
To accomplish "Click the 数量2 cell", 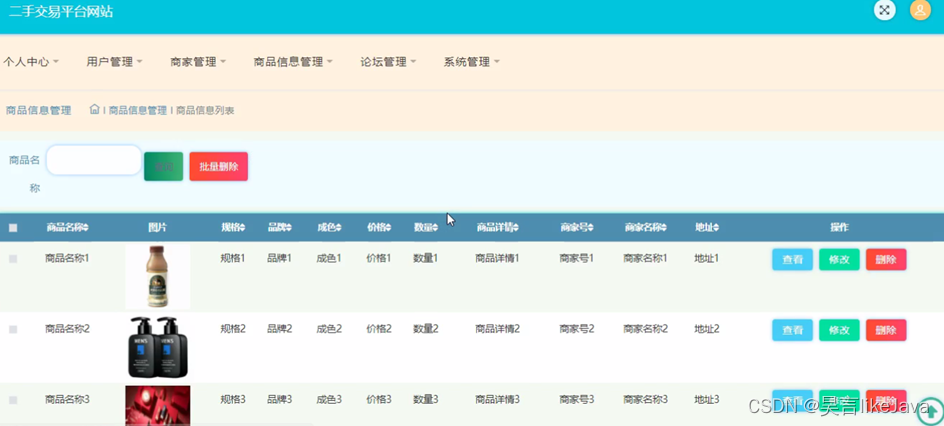I will pyautogui.click(x=426, y=329).
